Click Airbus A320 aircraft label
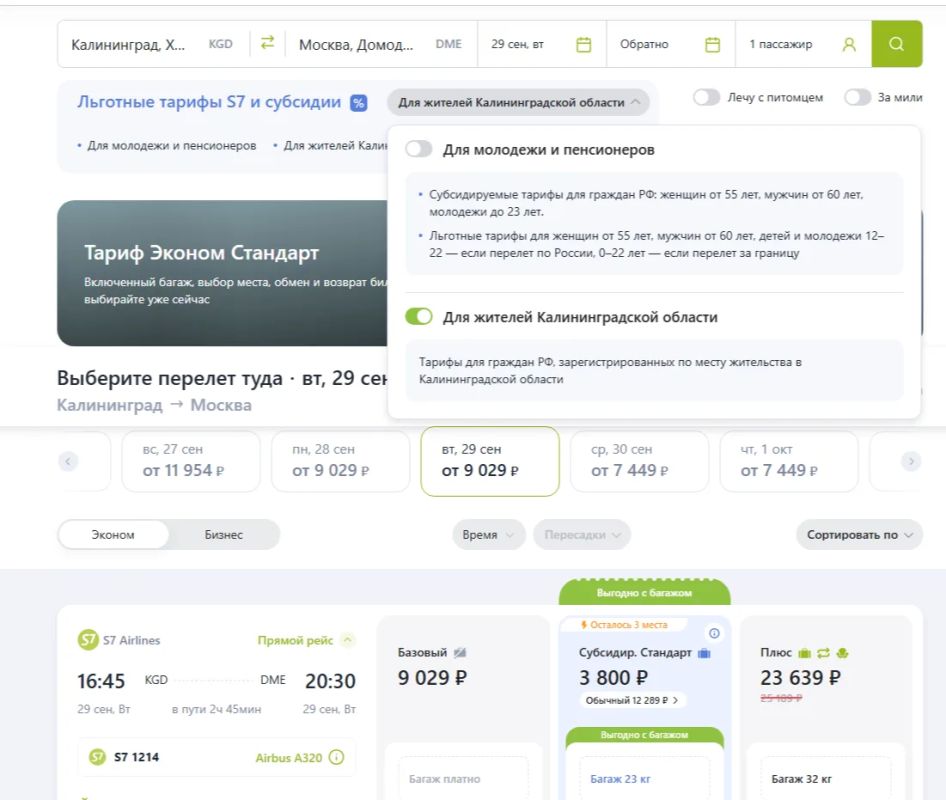 click(288, 758)
